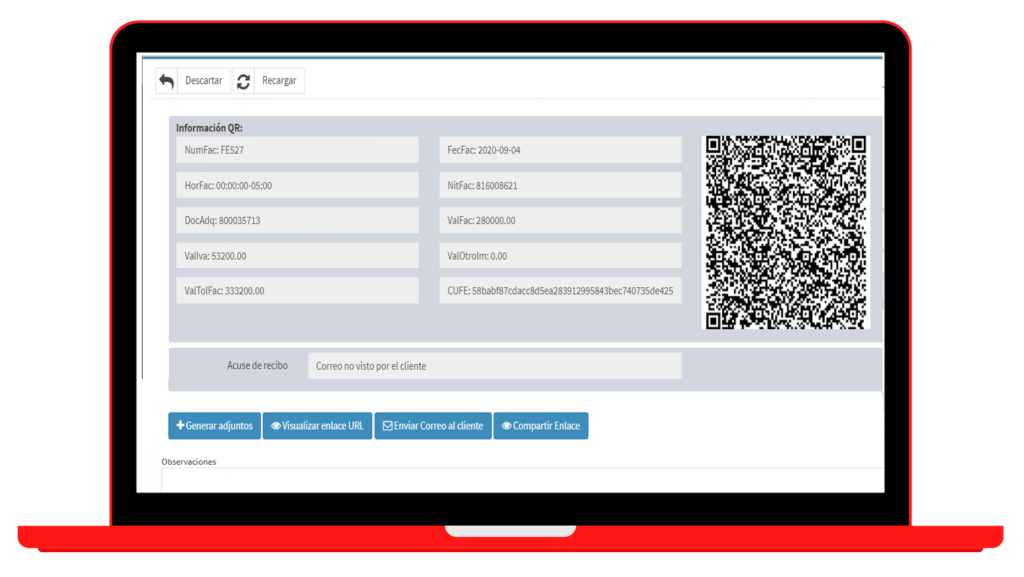Select the ValTolFac: 333200.00 field
Image resolution: width=1024 pixels, height=577 pixels.
(x=297, y=291)
